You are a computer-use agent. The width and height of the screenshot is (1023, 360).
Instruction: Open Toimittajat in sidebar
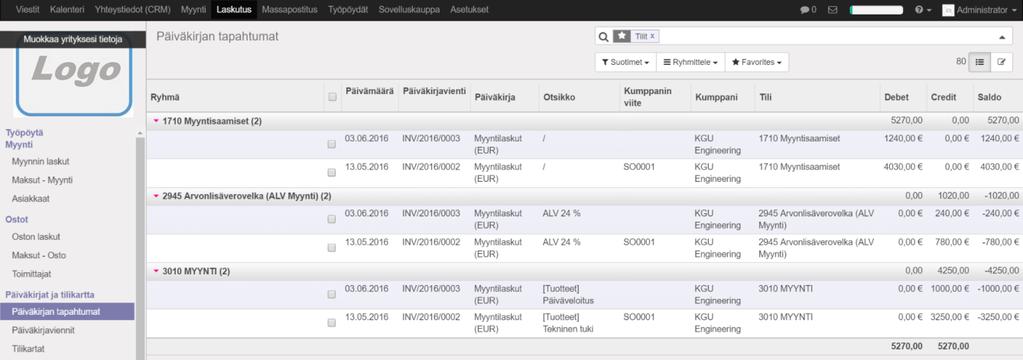click(x=31, y=274)
